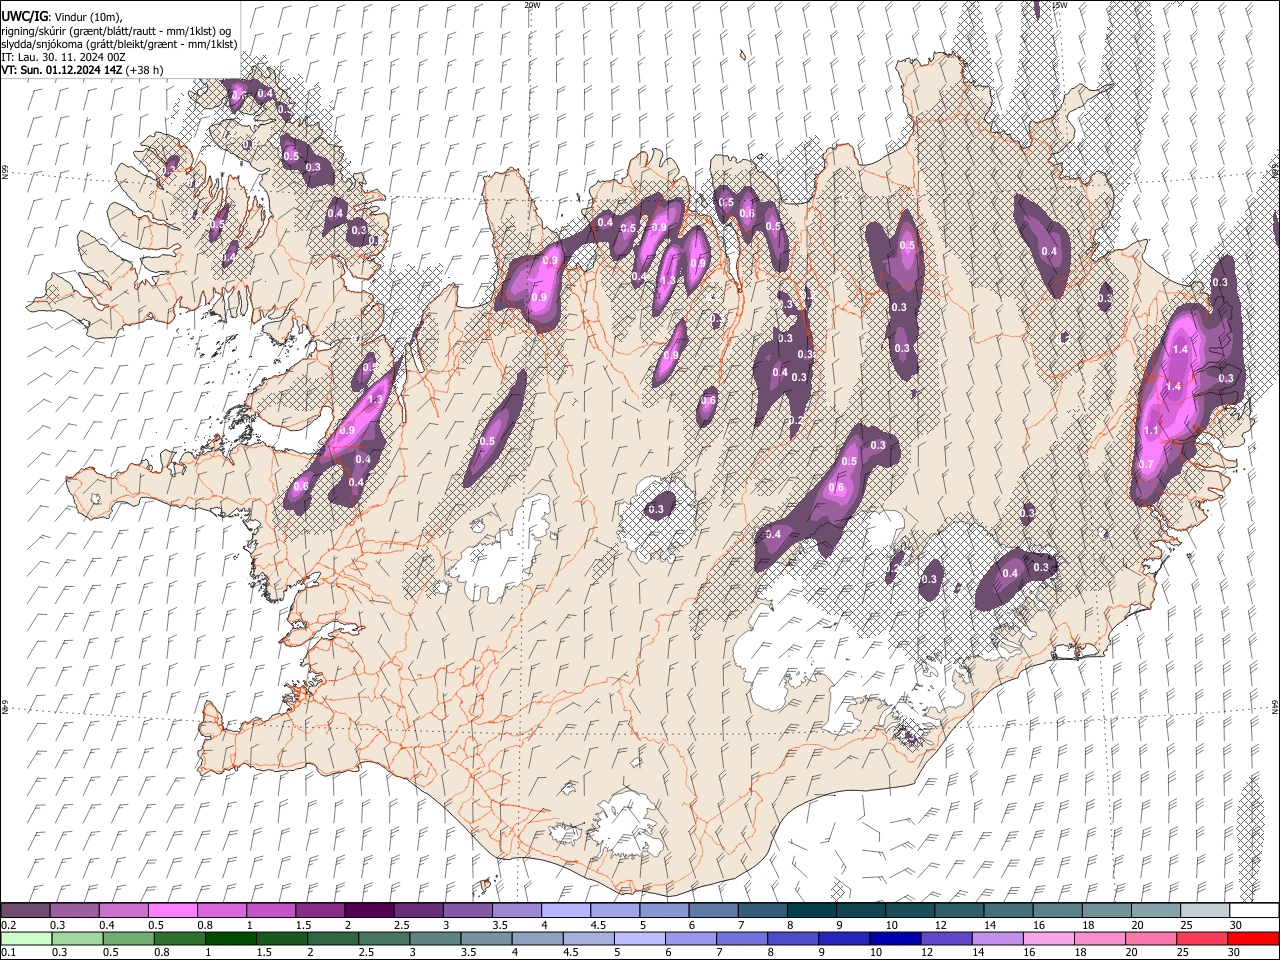Click the light lavender swatch labeled 4 in top legend row
Viewport: 1280px width, 960px height.
pyautogui.click(x=566, y=910)
